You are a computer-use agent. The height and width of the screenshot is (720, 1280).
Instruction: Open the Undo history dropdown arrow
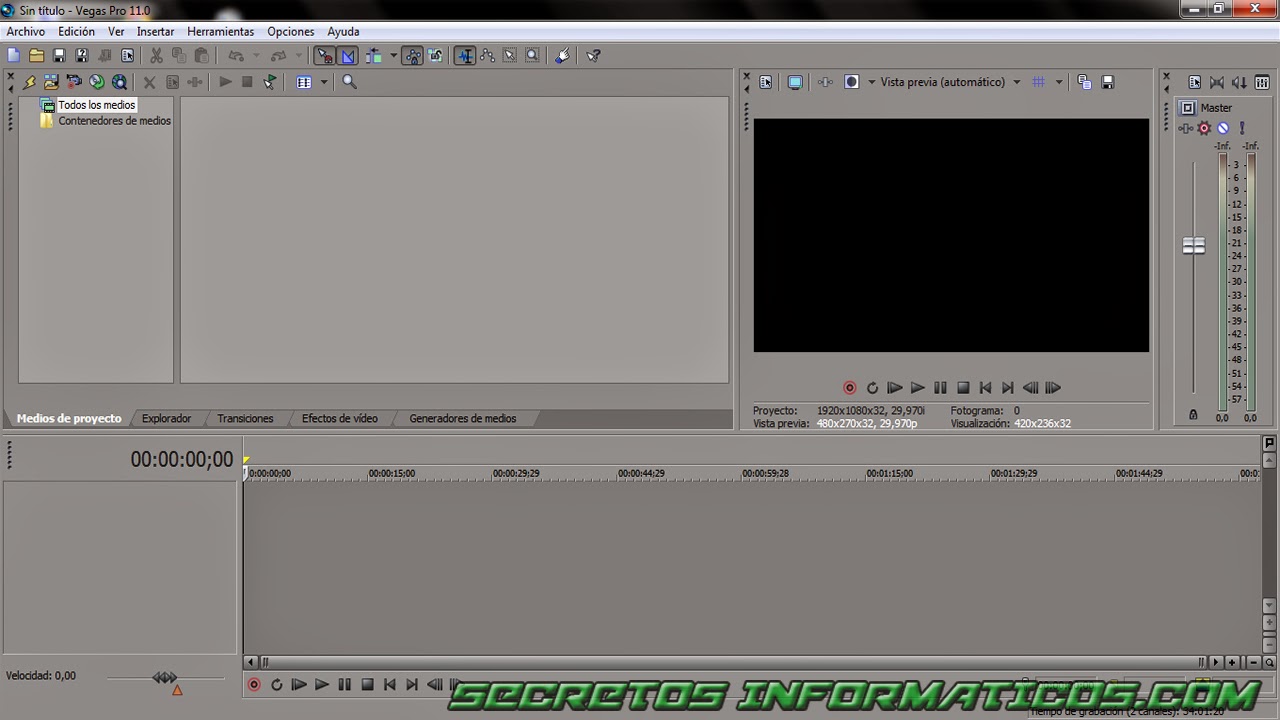point(256,56)
